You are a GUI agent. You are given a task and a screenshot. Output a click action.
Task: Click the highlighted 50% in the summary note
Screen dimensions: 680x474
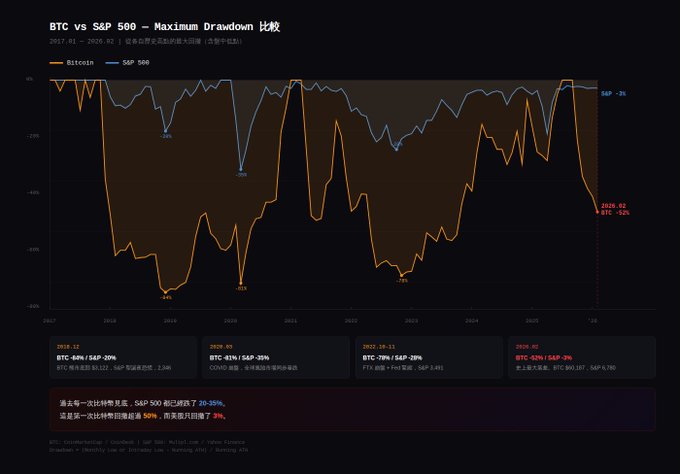tap(150, 415)
